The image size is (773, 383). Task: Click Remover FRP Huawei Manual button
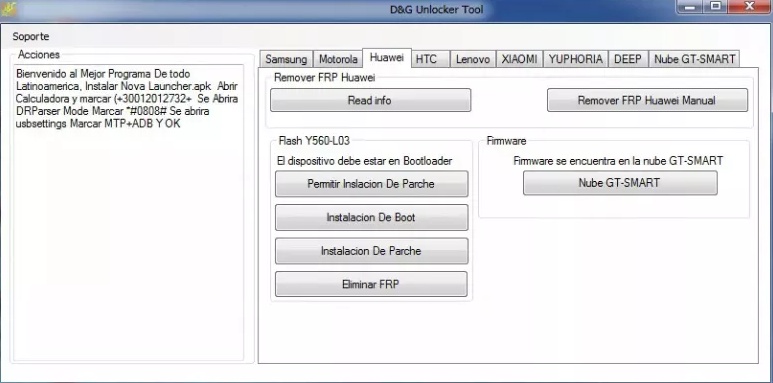click(647, 101)
